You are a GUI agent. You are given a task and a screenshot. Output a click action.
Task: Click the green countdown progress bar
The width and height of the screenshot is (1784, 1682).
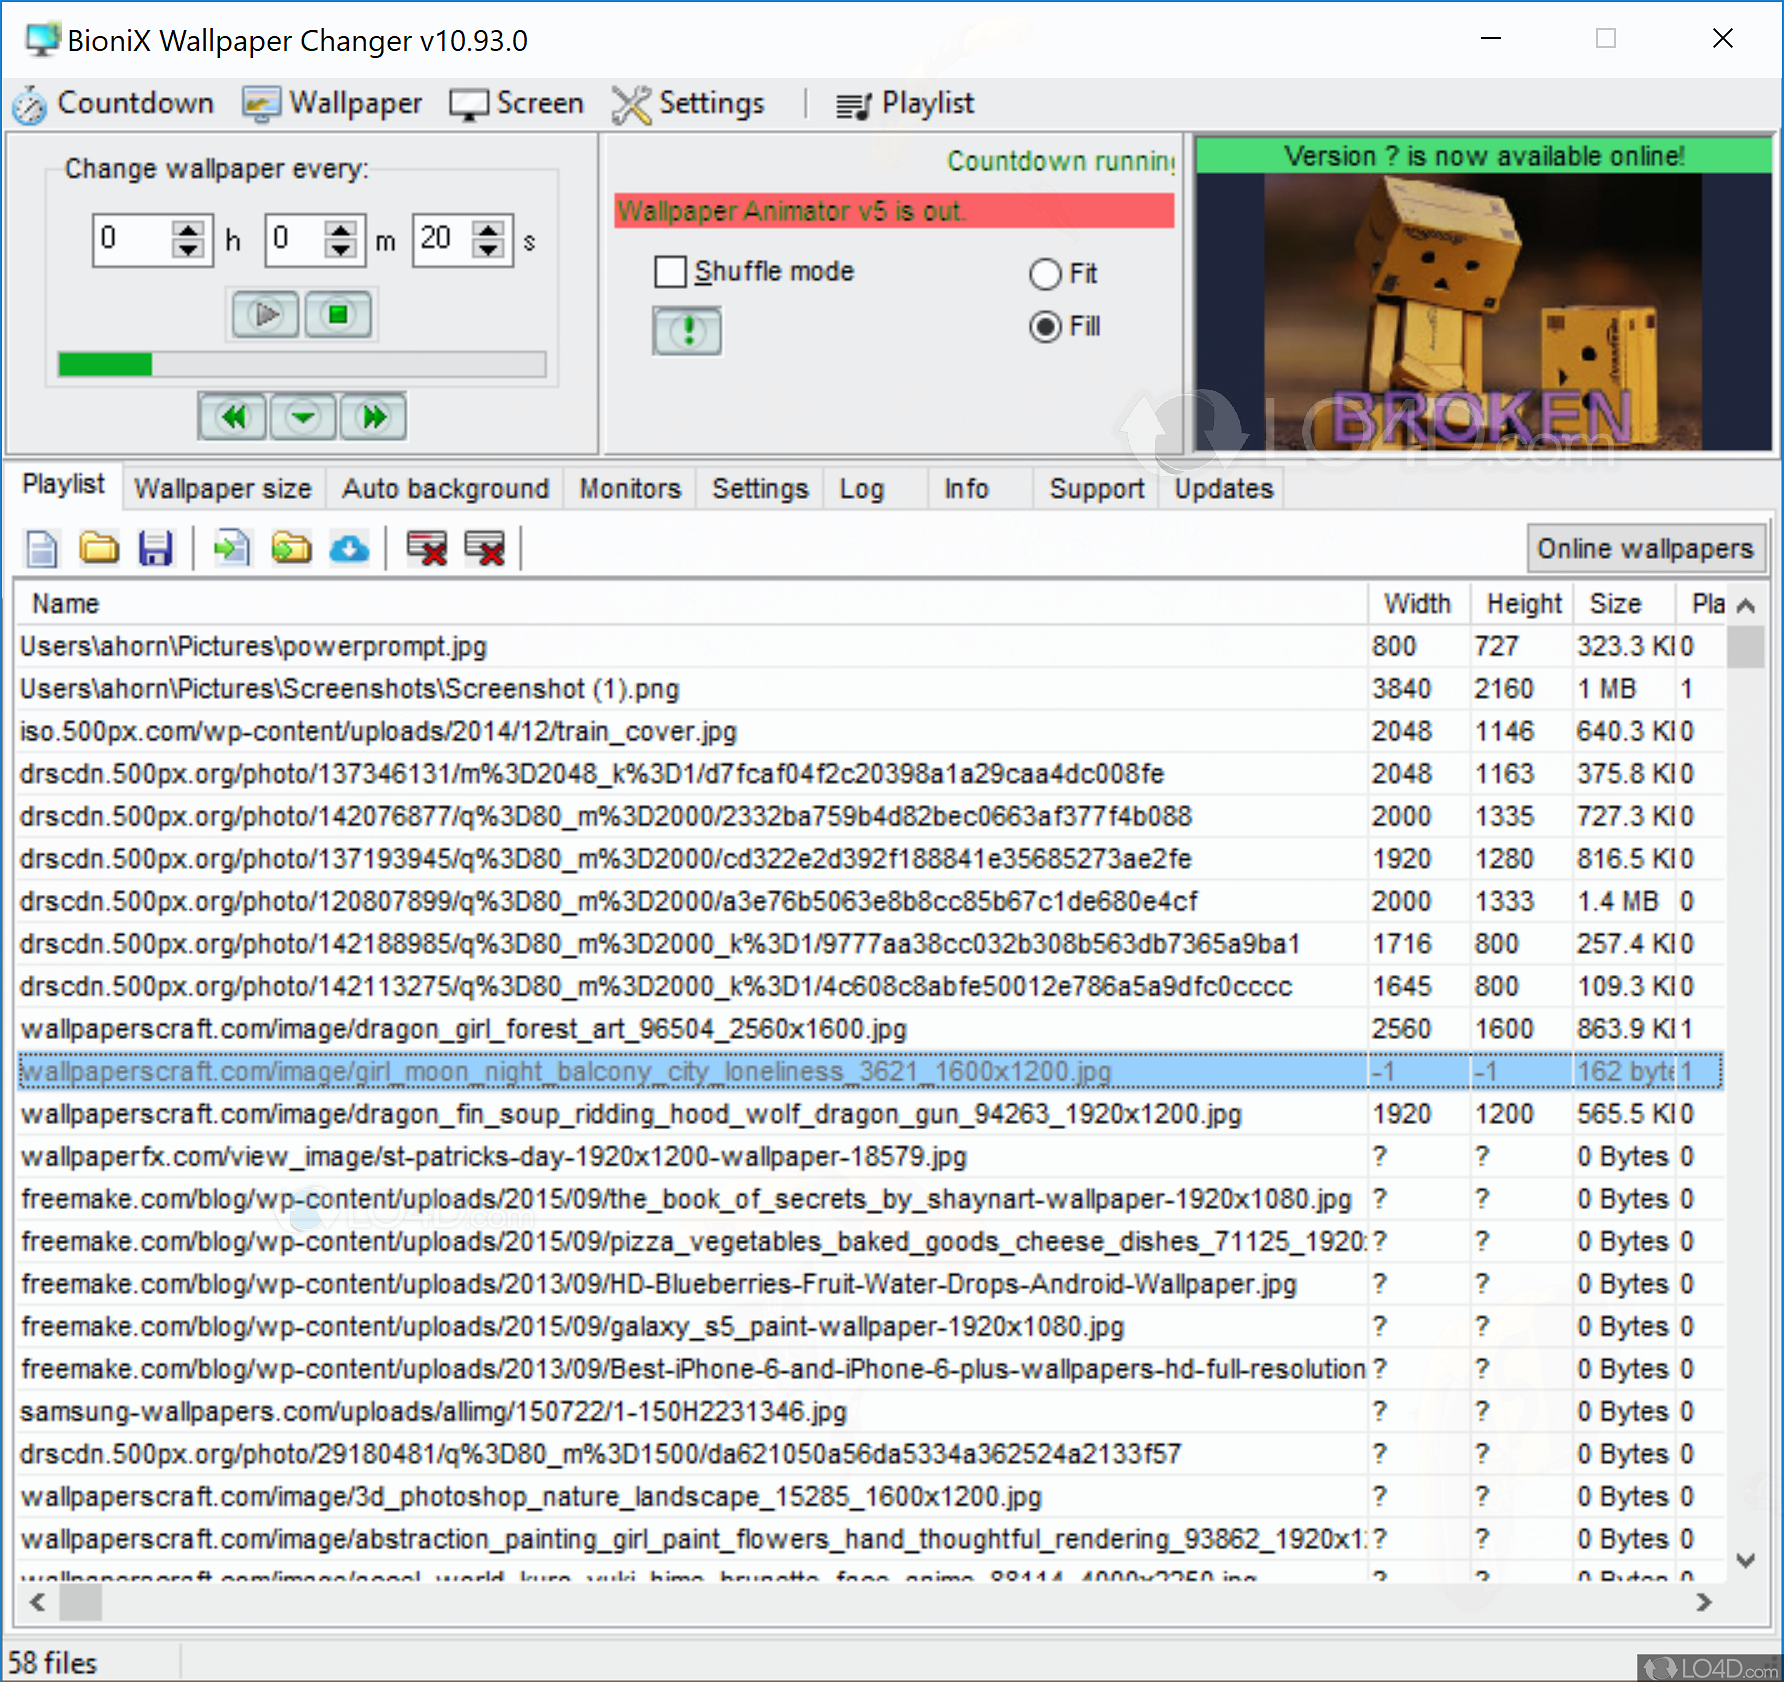pos(301,364)
